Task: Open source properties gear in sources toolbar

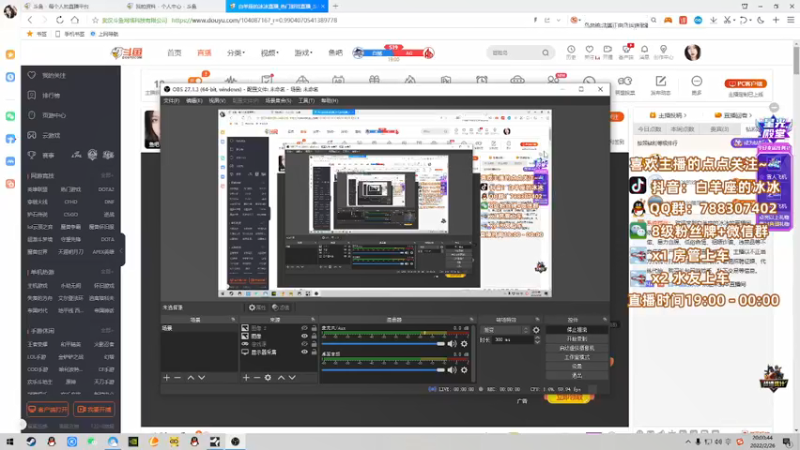Action: pos(268,378)
